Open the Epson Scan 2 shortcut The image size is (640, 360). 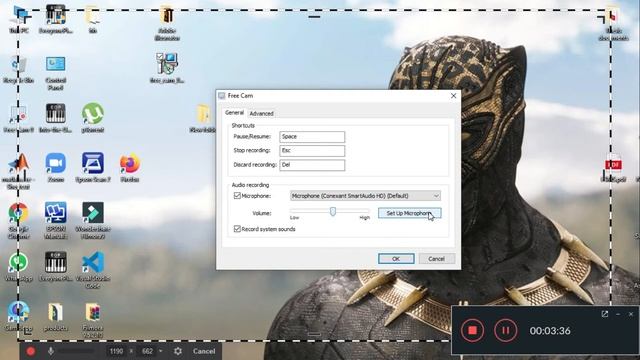[x=93, y=167]
